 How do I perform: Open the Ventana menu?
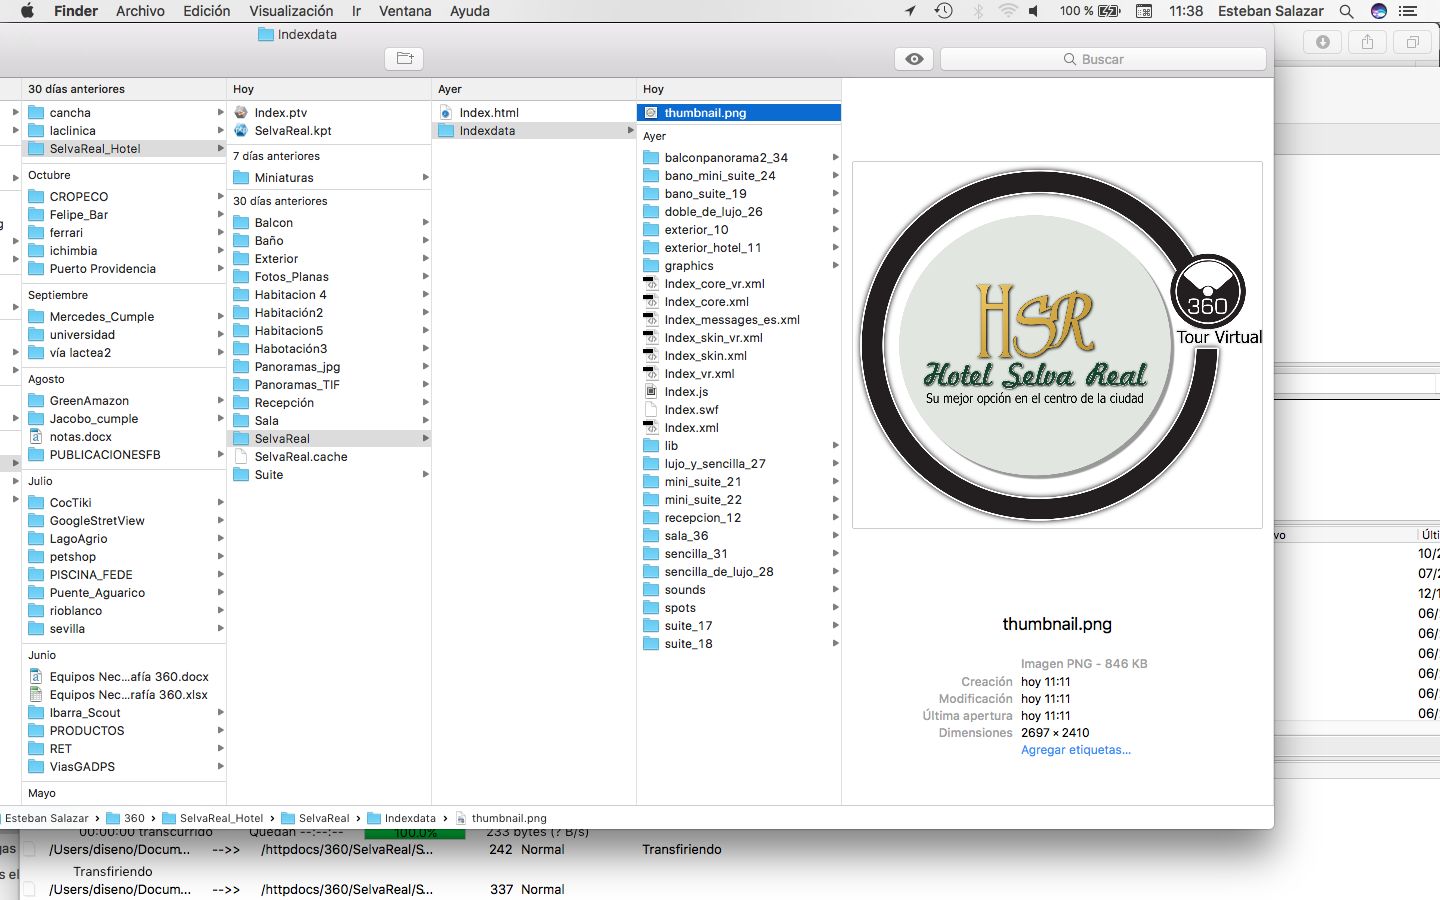coord(405,11)
